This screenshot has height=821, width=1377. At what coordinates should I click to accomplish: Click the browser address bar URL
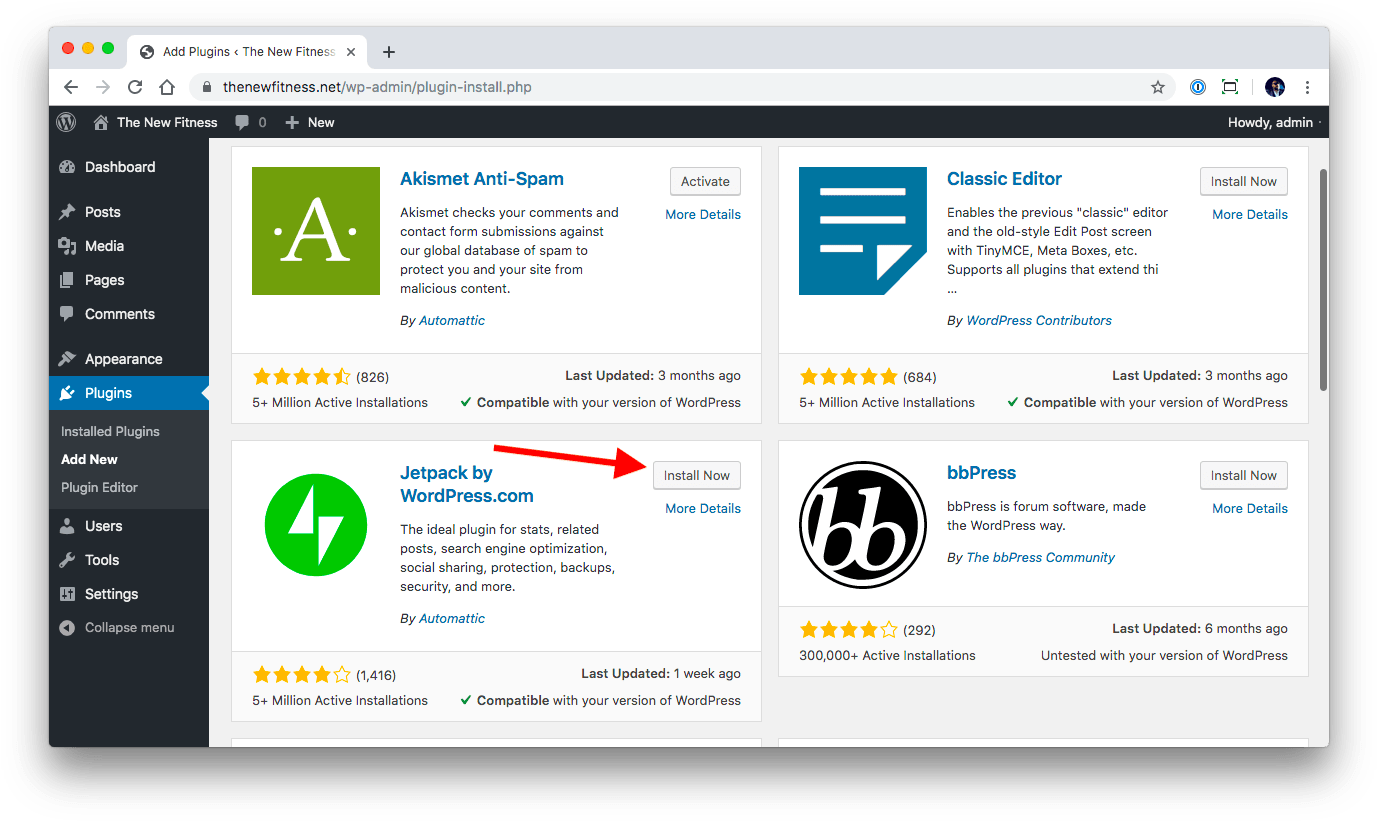pyautogui.click(x=377, y=87)
